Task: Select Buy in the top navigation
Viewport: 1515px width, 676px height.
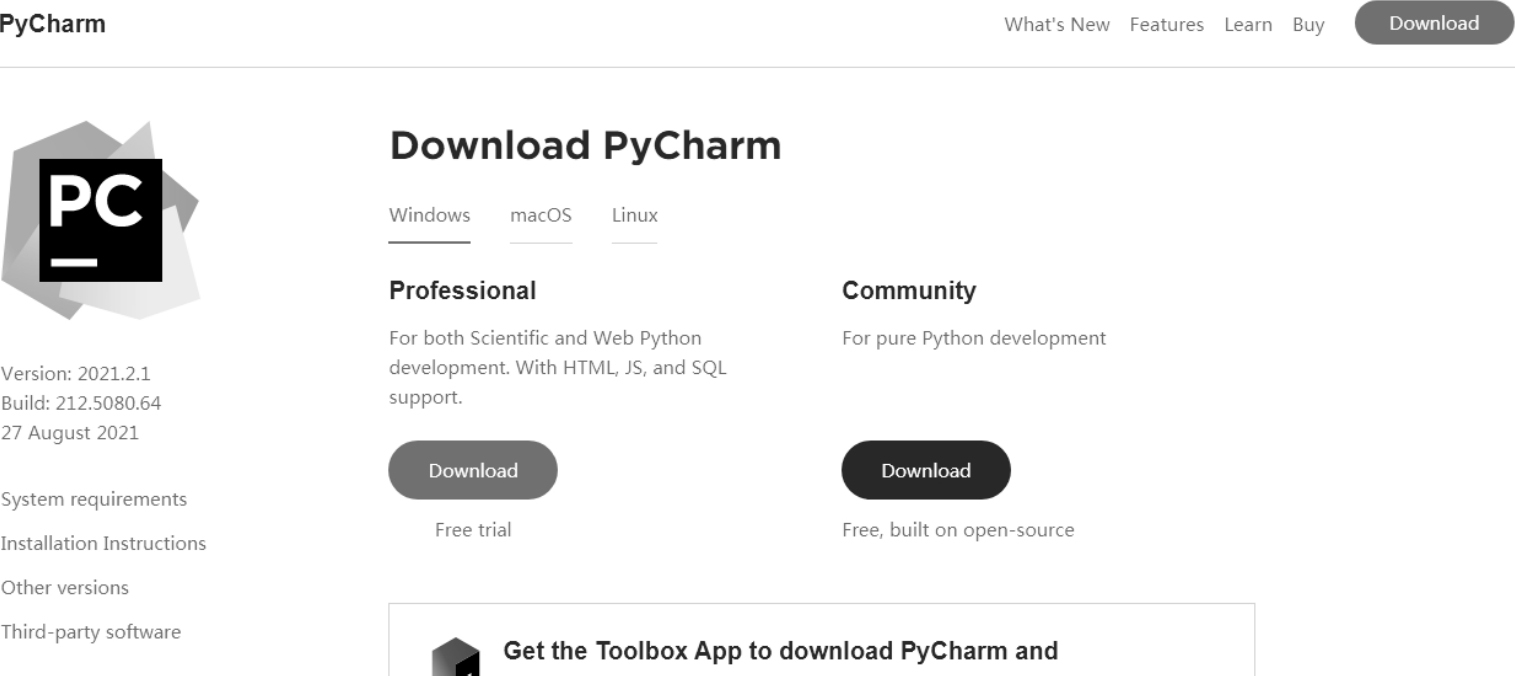Action: point(1307,25)
